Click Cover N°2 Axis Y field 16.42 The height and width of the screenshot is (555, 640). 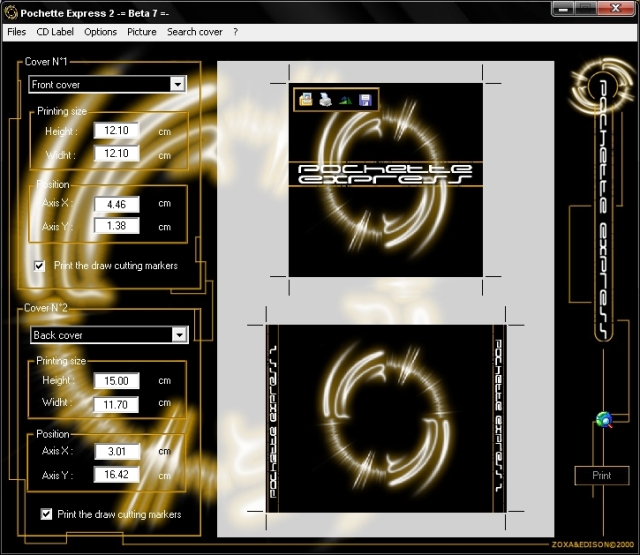point(117,475)
